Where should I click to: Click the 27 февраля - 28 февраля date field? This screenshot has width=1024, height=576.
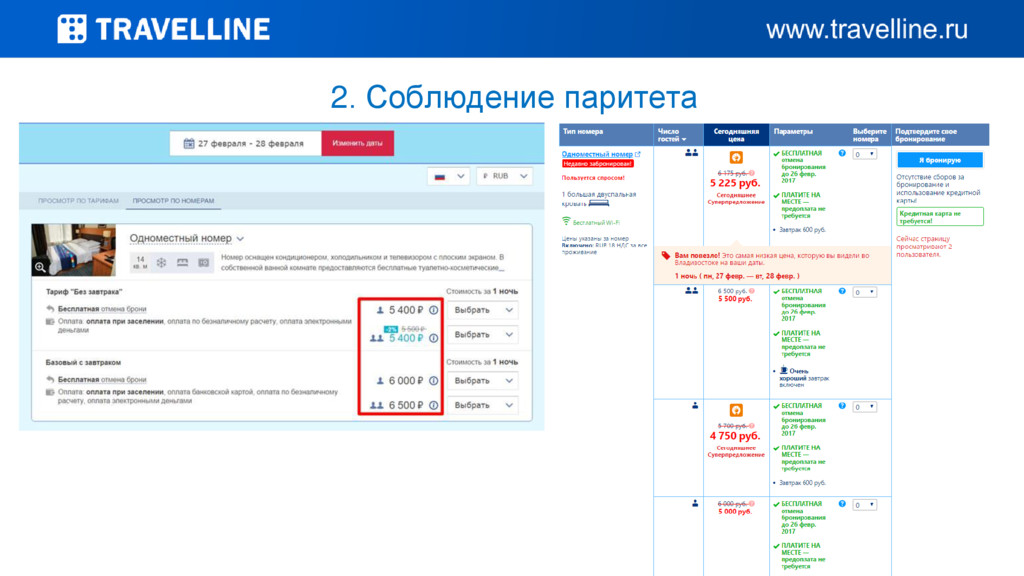[246, 143]
